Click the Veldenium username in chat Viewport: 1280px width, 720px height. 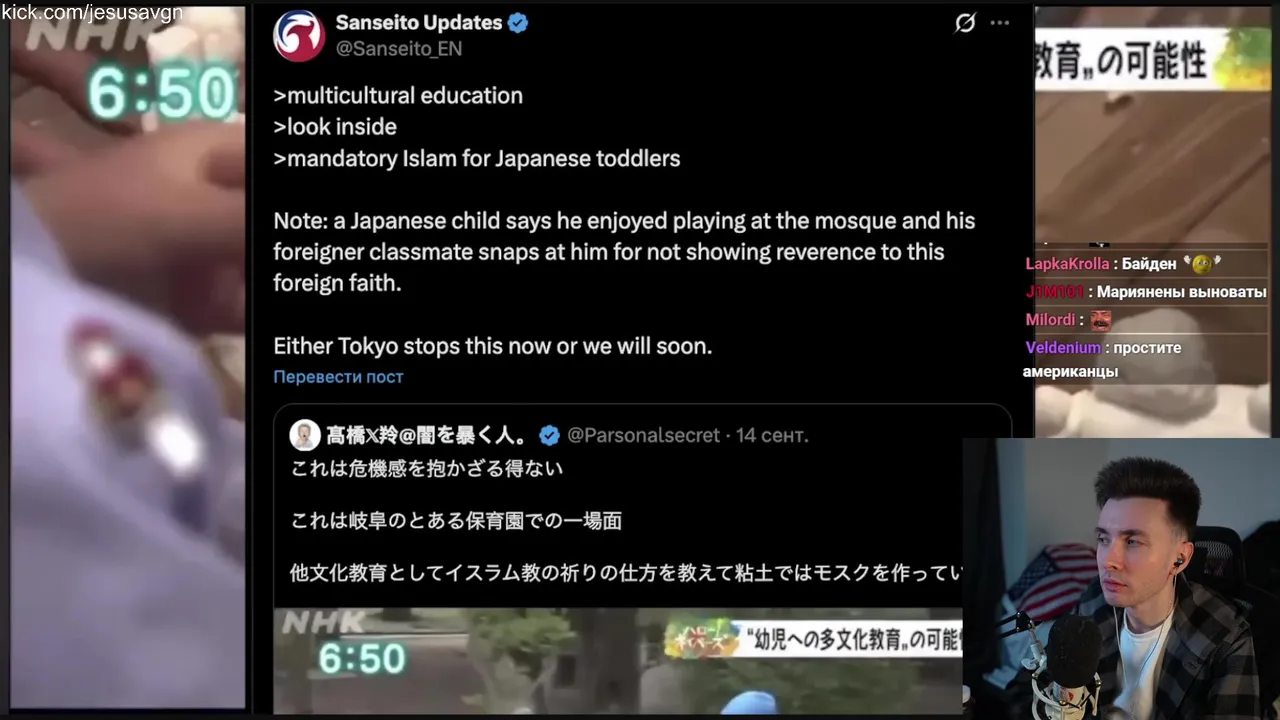click(1063, 348)
